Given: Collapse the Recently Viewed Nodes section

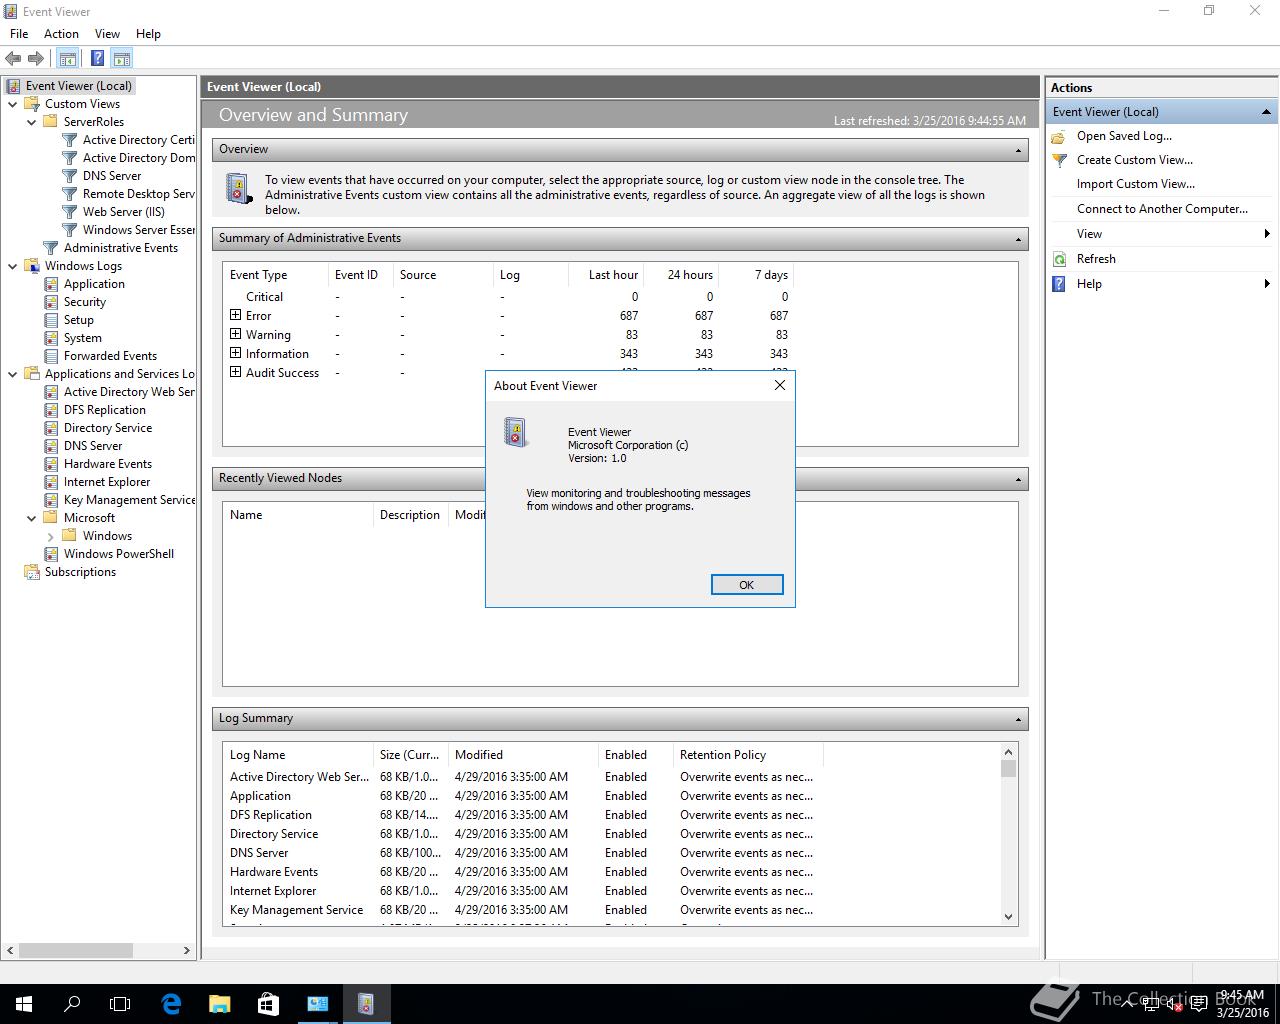Looking at the screenshot, I should click(1018, 479).
